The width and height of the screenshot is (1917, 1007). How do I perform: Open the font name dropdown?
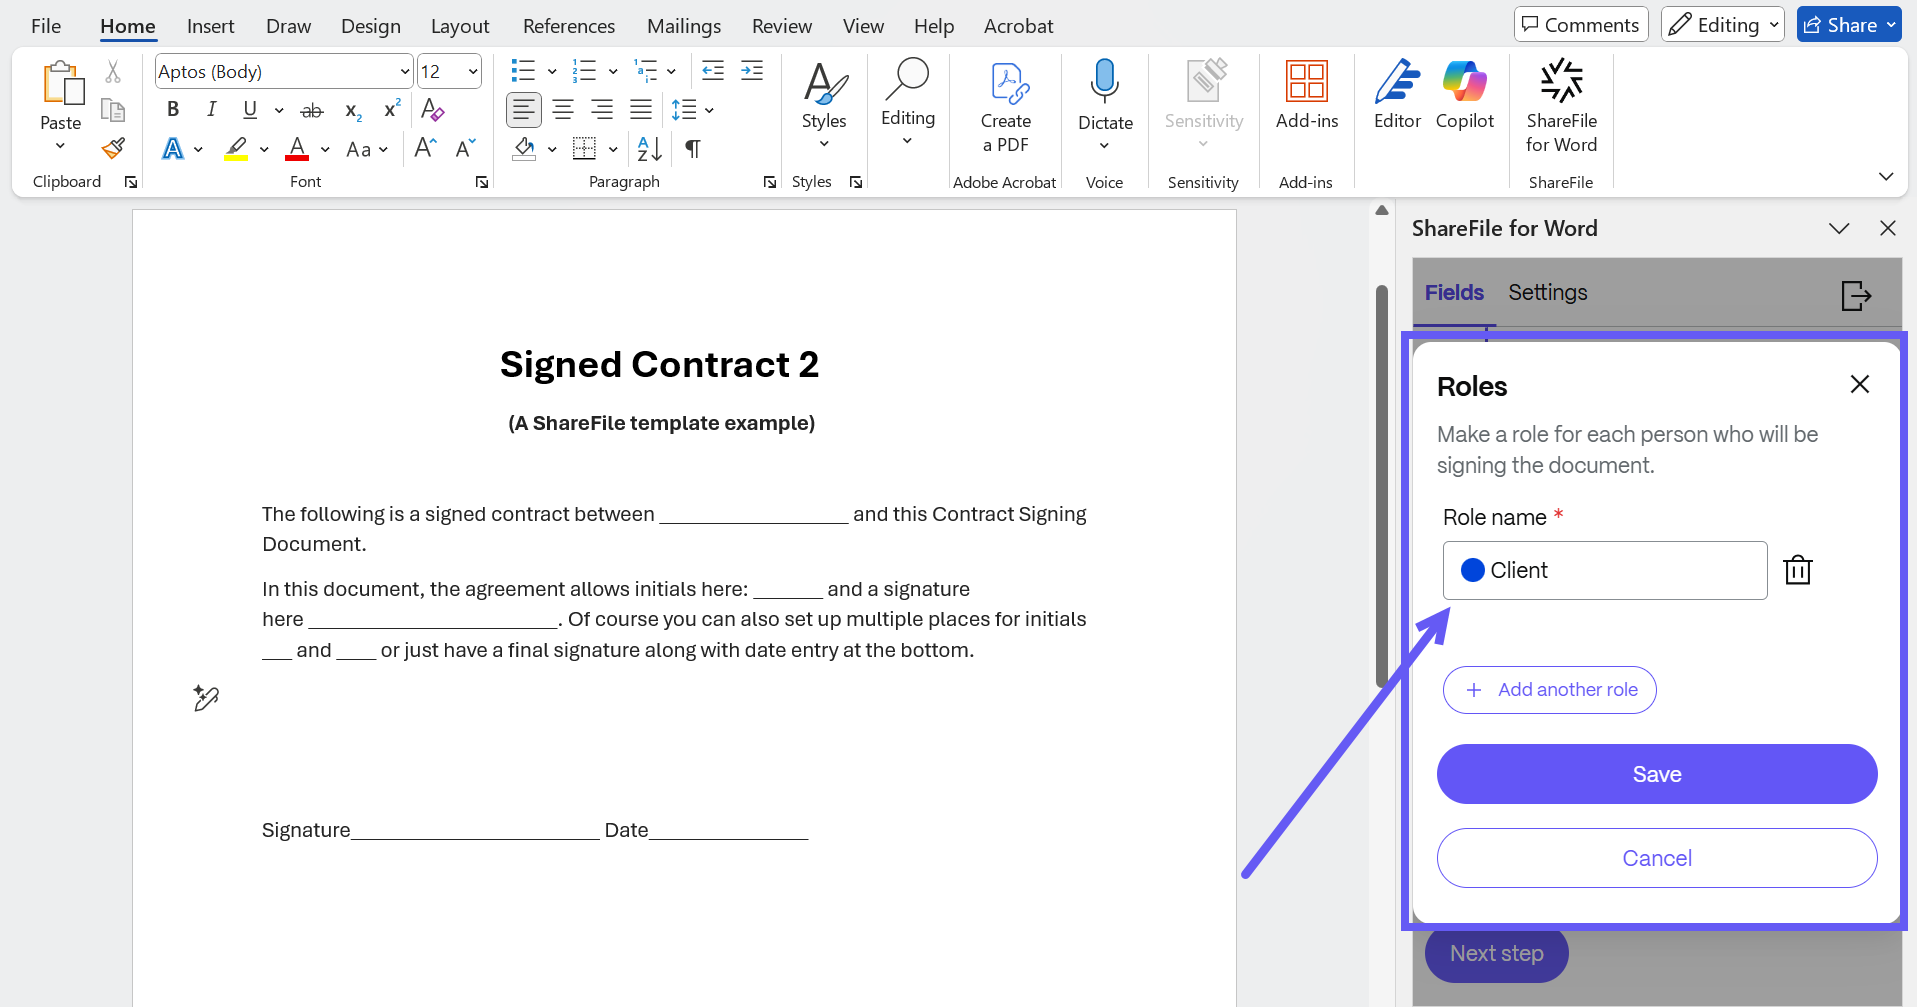pos(404,72)
